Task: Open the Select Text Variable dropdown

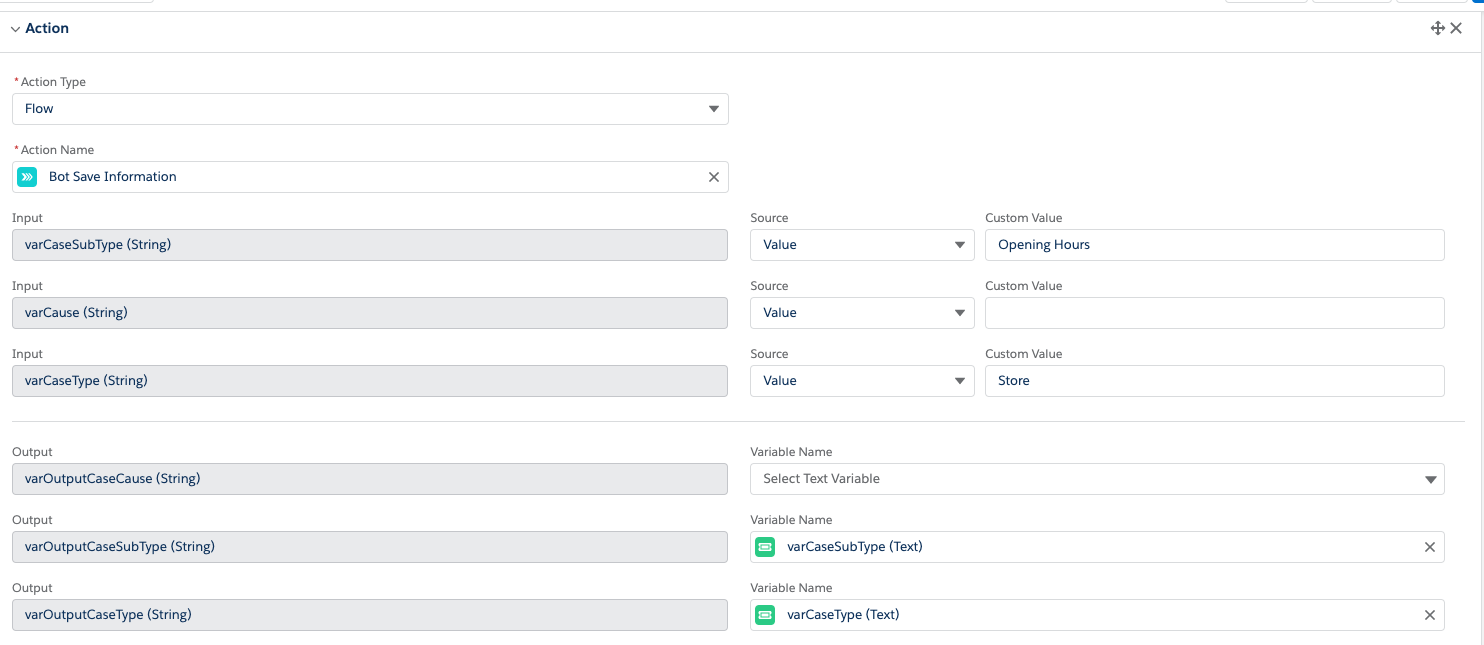Action: (x=1097, y=479)
